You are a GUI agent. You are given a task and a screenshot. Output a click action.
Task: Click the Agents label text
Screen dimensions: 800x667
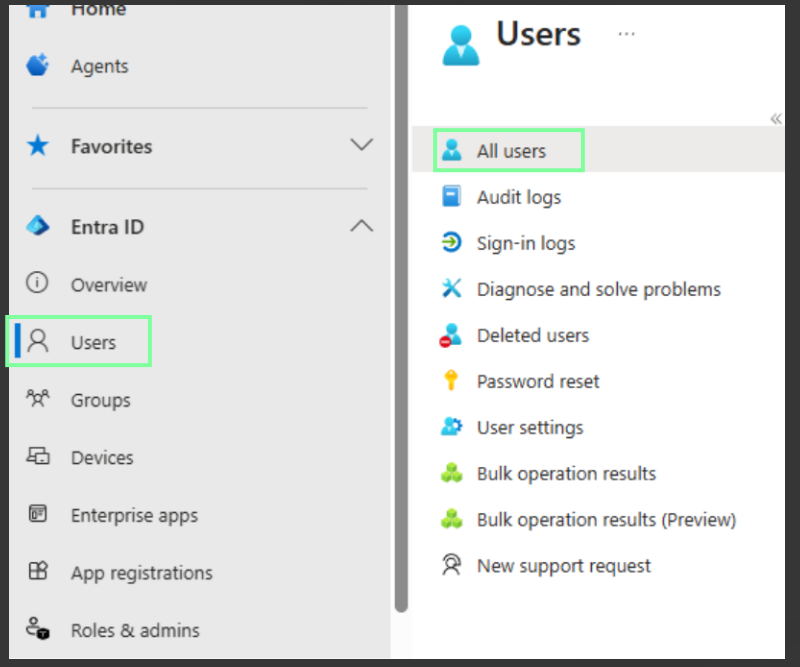pos(99,66)
